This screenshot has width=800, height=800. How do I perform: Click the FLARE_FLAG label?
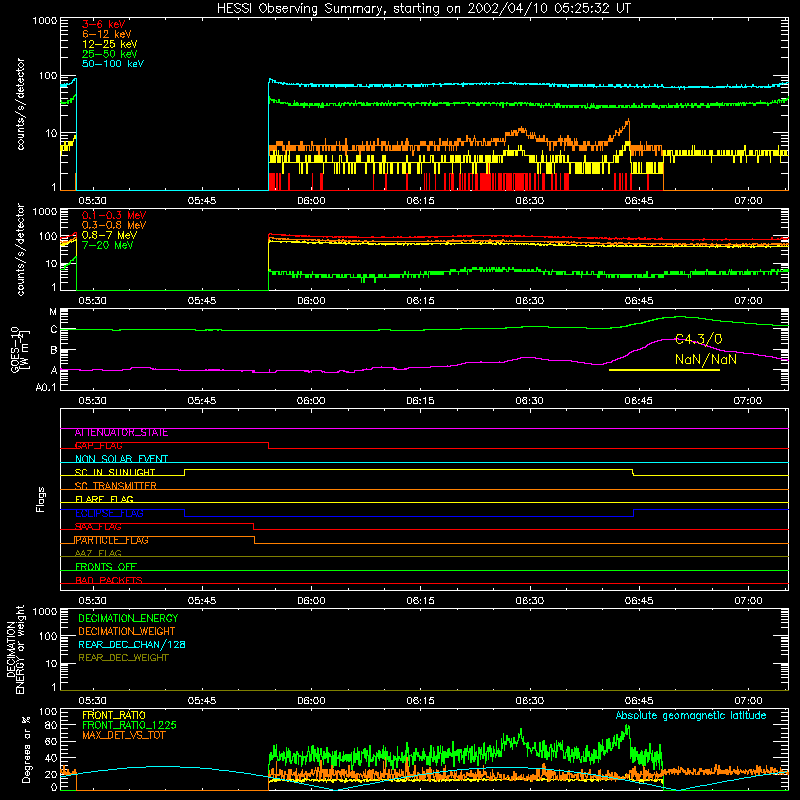click(x=104, y=499)
